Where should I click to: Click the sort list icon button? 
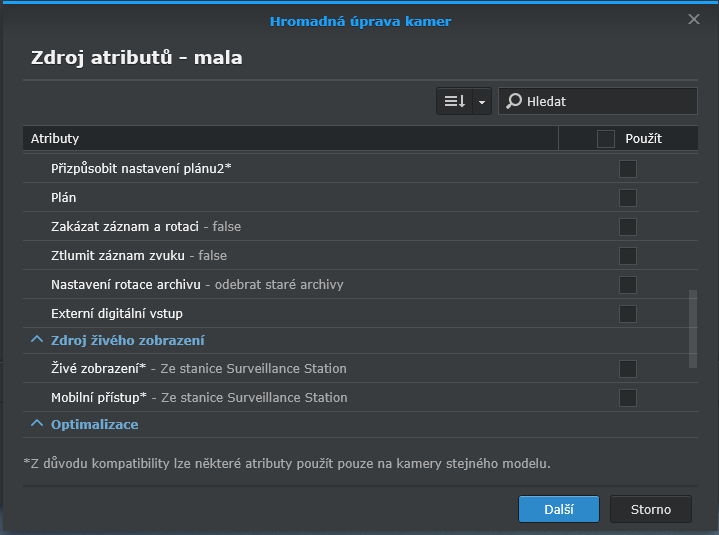coord(455,101)
